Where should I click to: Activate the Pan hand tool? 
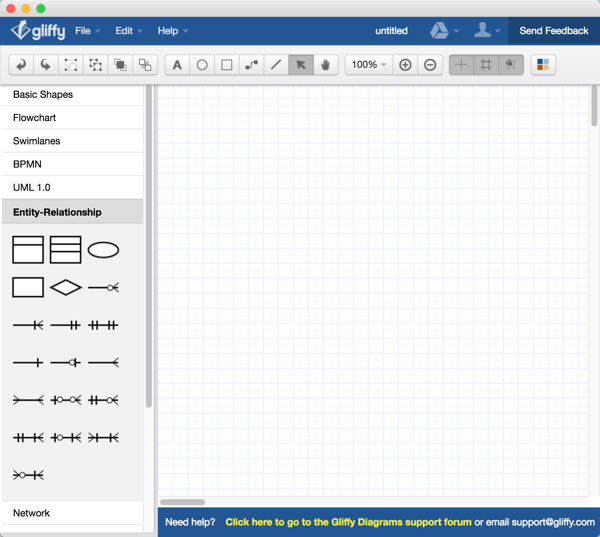325,65
